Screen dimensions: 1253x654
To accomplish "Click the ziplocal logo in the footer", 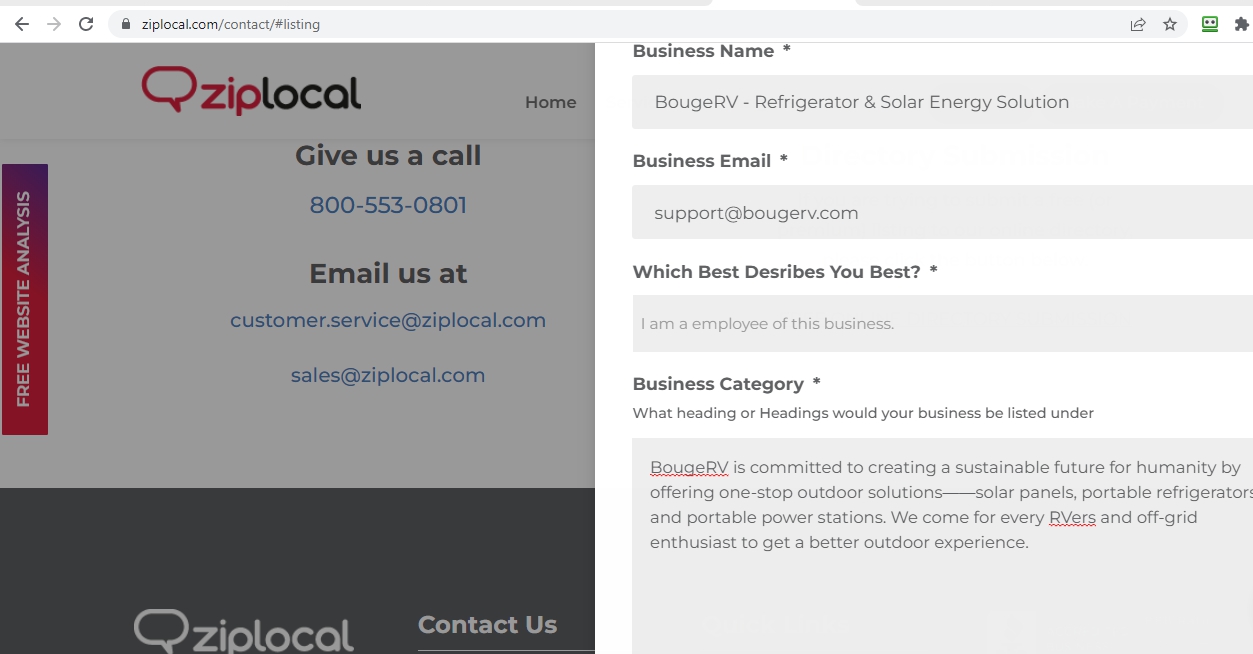I will pos(244,631).
